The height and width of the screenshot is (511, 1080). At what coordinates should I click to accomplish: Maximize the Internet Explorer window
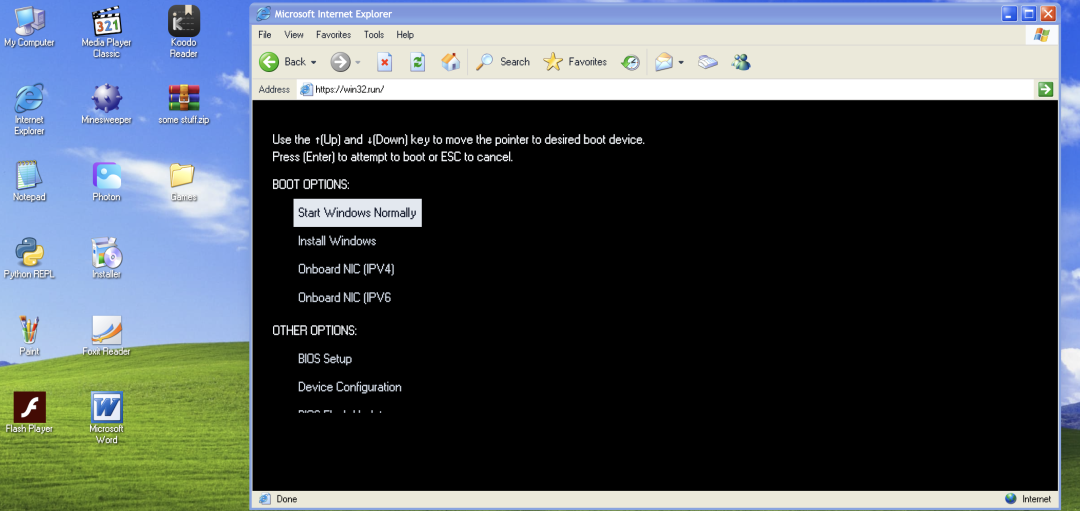pyautogui.click(x=1028, y=13)
